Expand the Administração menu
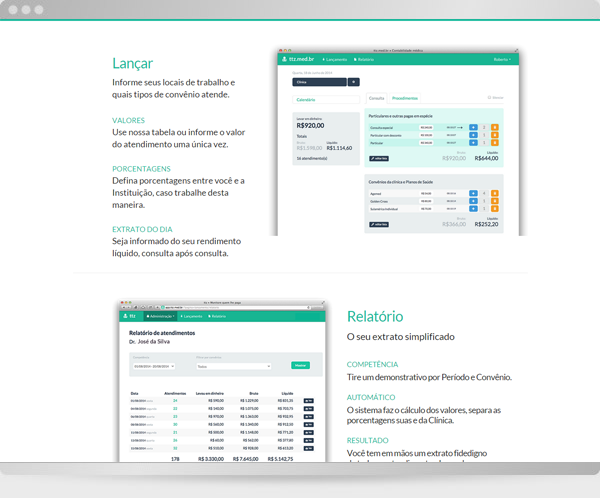Image resolution: width=600 pixels, height=498 pixels. pyautogui.click(x=160, y=316)
